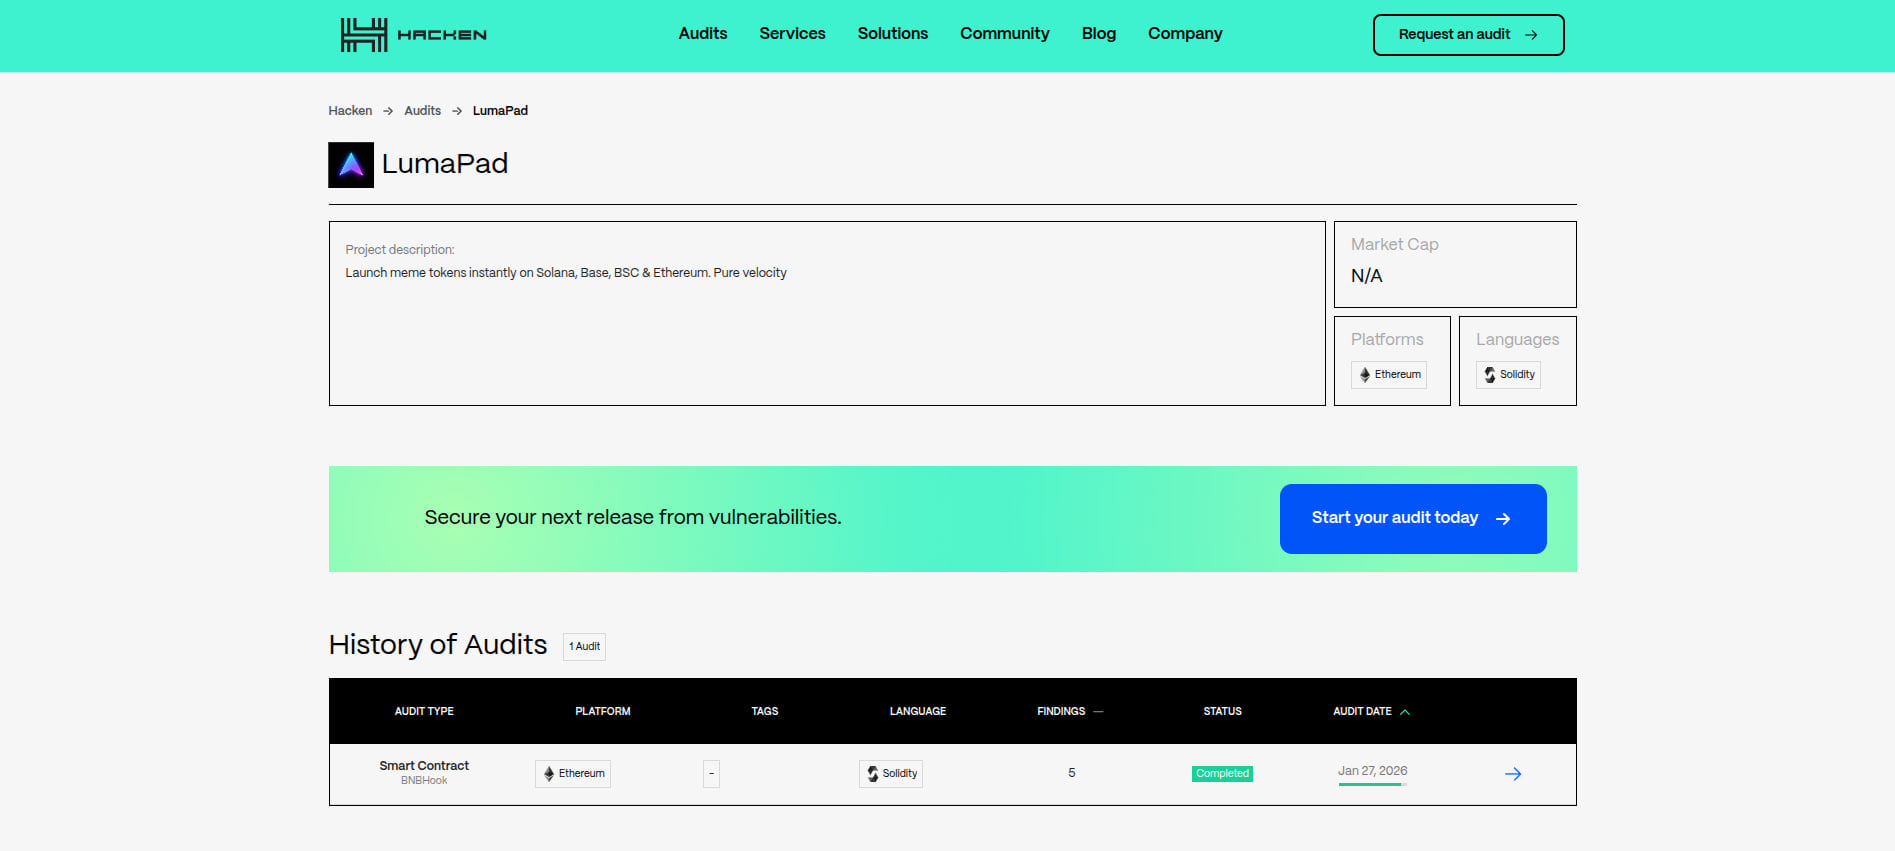Open the Solutions menu
This screenshot has height=851, width=1895.
pyautogui.click(x=893, y=33)
